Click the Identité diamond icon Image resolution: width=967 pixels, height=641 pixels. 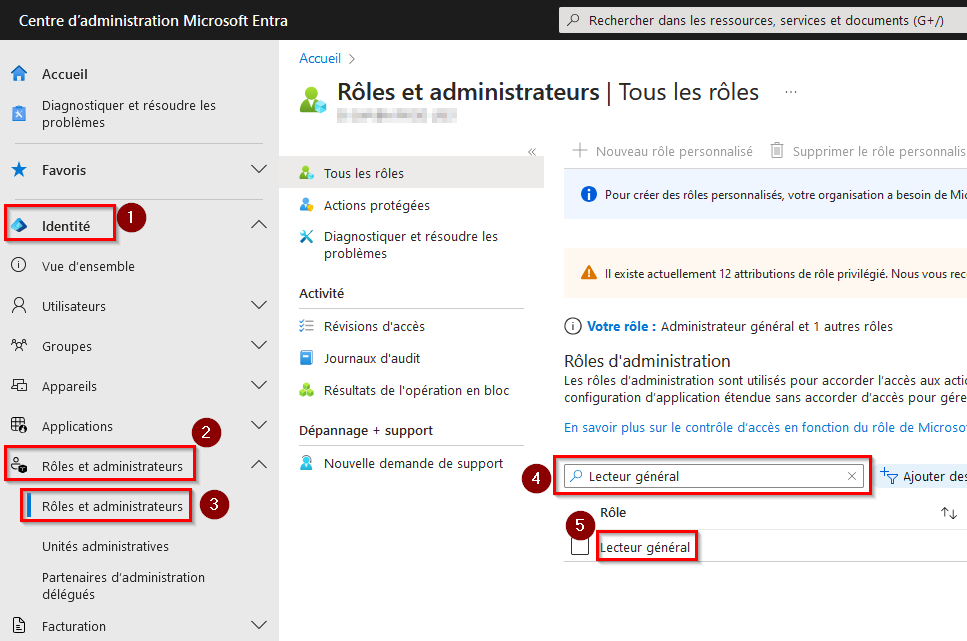(x=19, y=226)
